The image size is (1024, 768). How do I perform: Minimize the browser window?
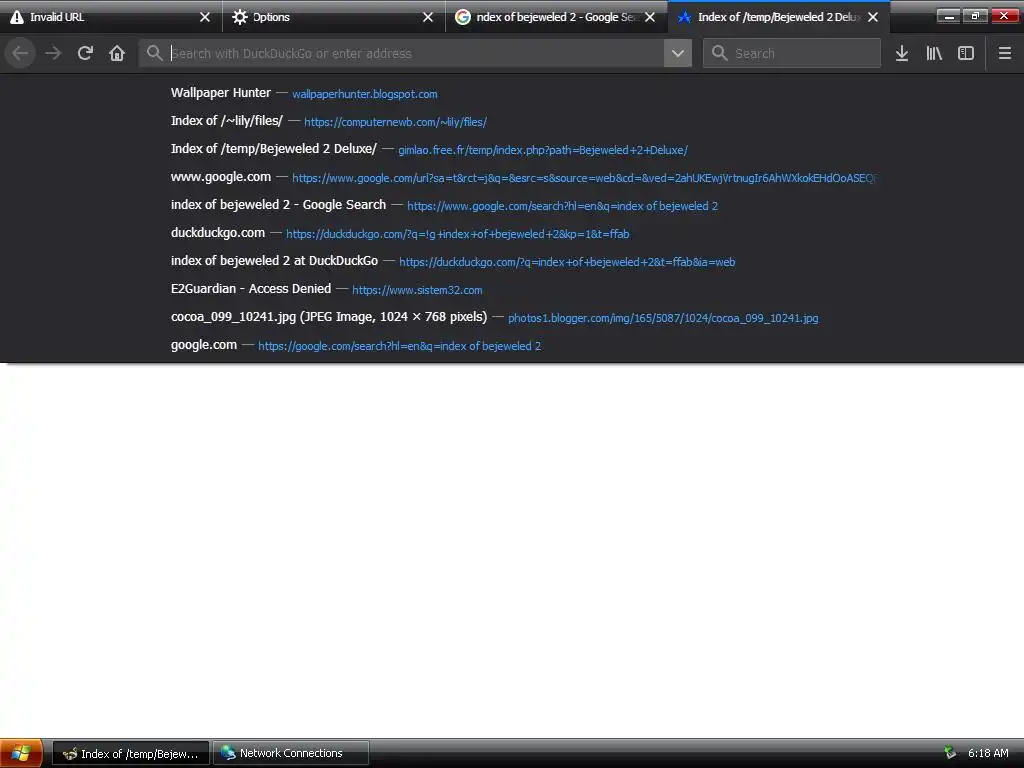[x=948, y=16]
